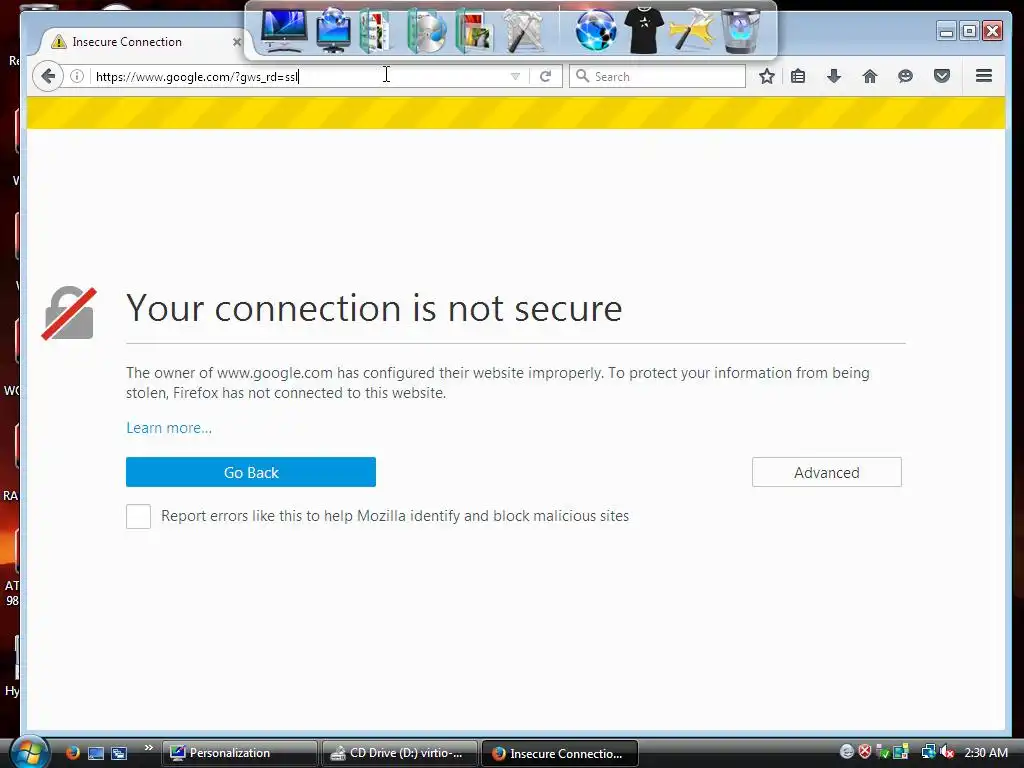Open the black t-shirt dock icon
The width and height of the screenshot is (1024, 768).
643,30
